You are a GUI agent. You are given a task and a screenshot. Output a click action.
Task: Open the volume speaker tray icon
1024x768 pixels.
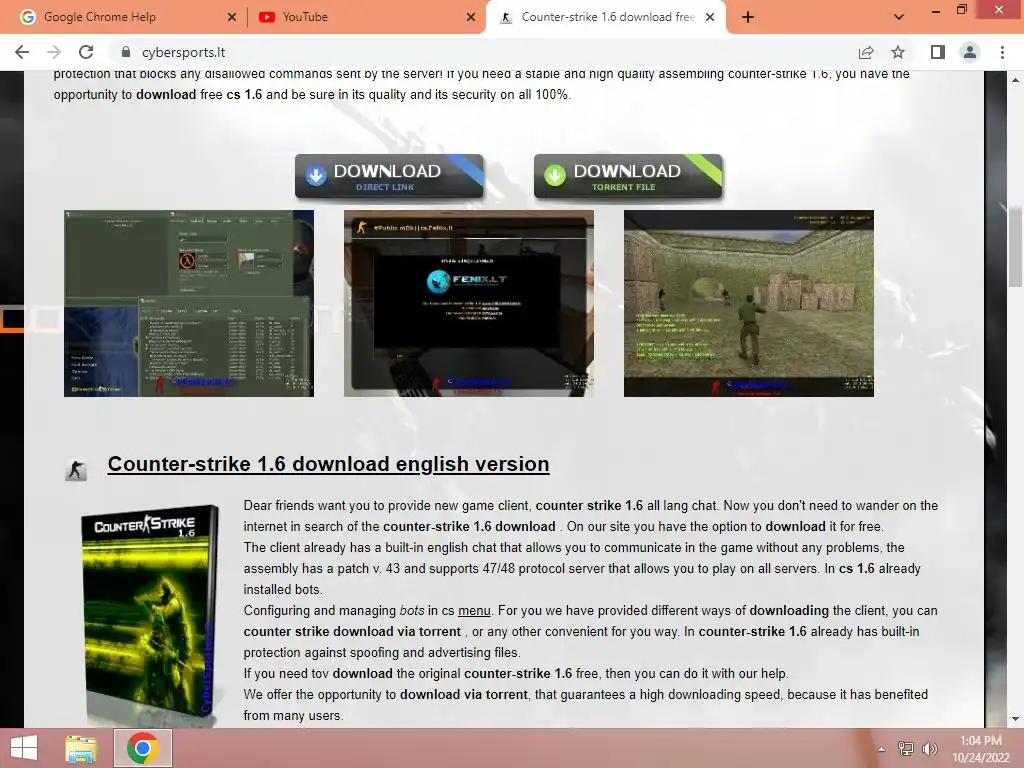coord(929,748)
